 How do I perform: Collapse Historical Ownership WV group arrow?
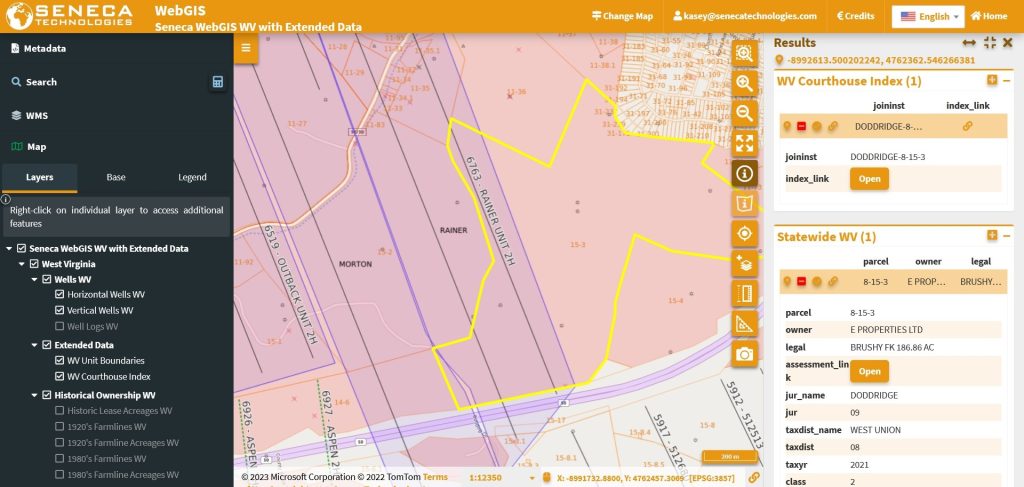pos(34,395)
